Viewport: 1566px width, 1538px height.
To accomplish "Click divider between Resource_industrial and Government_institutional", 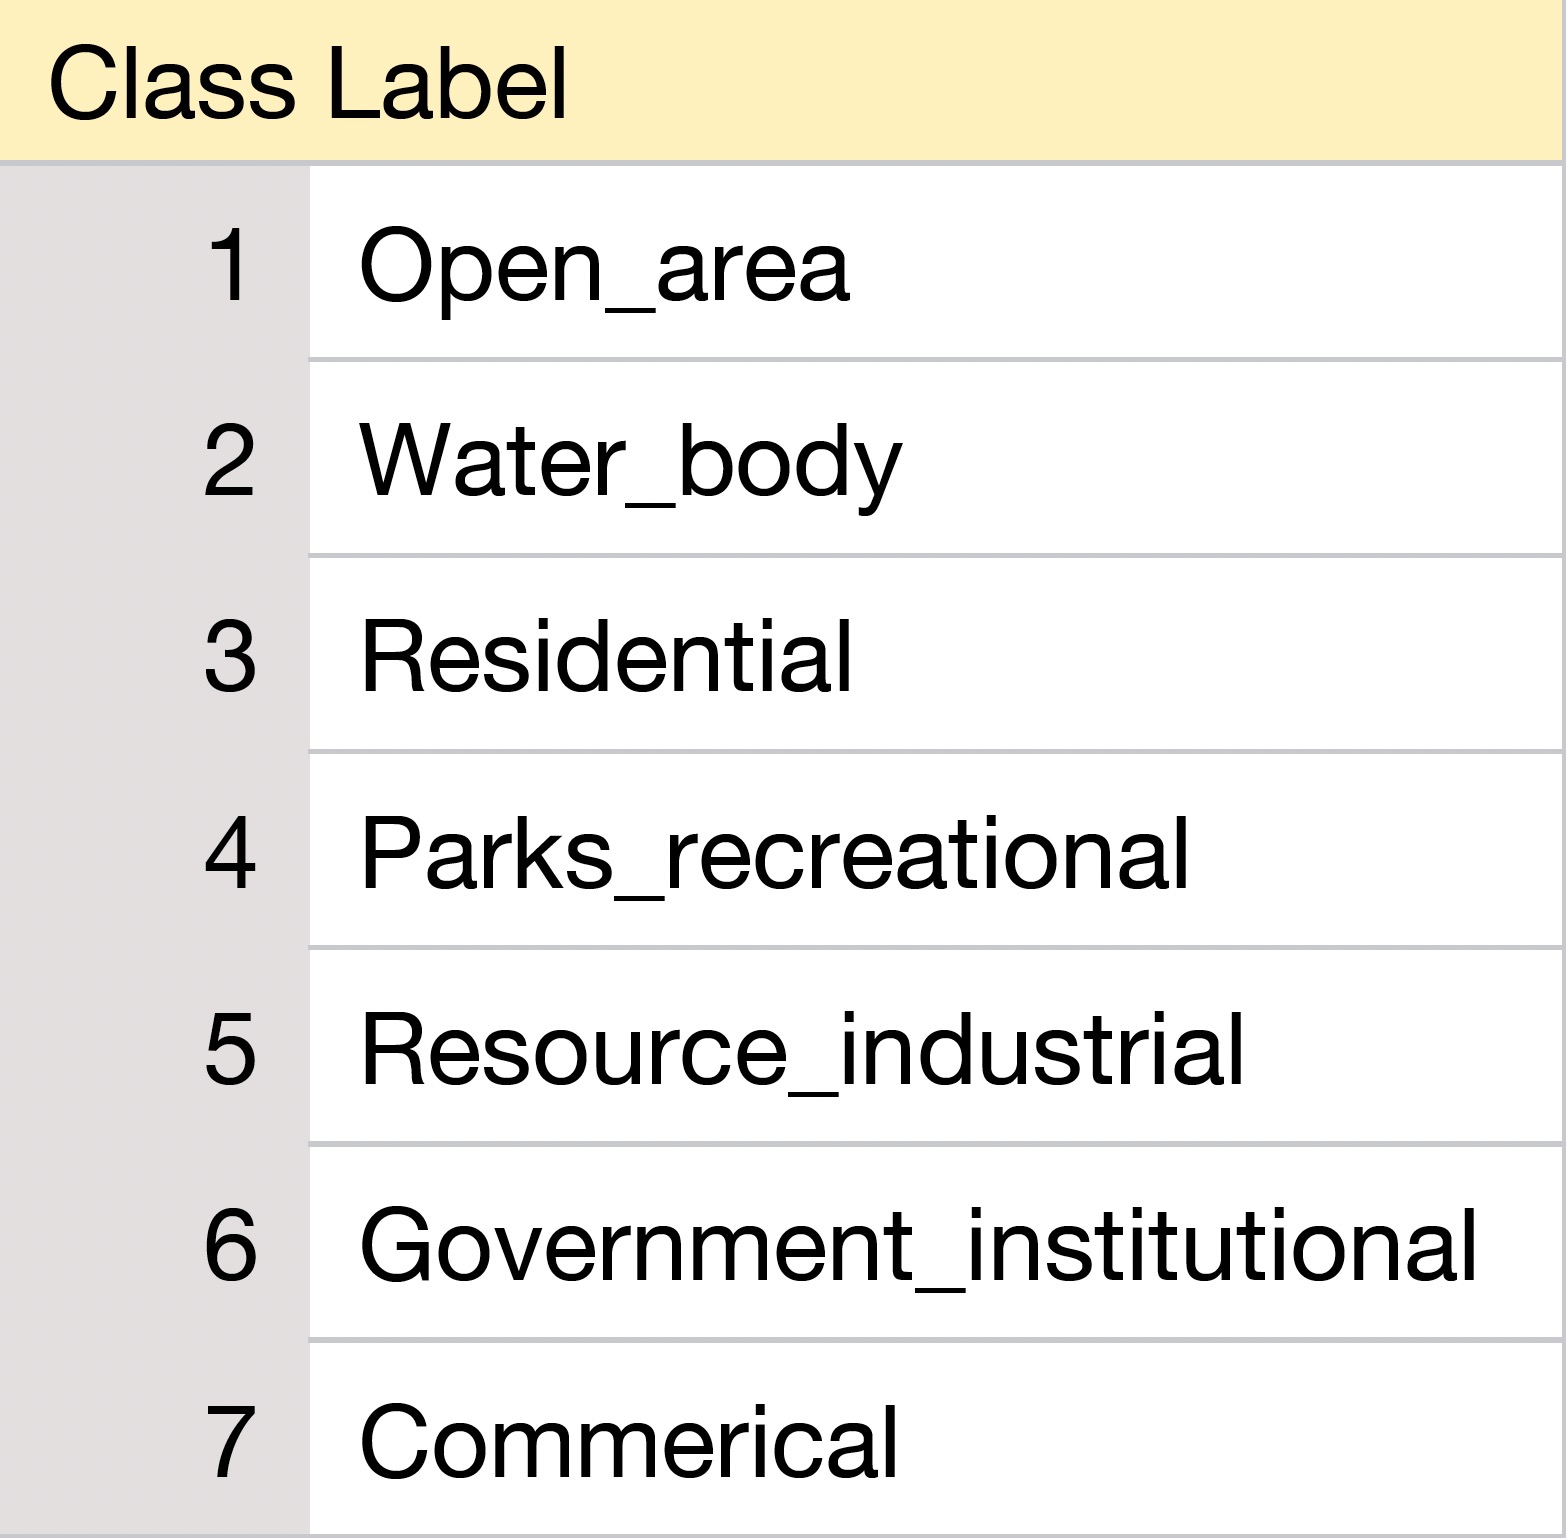I will (935, 1143).
